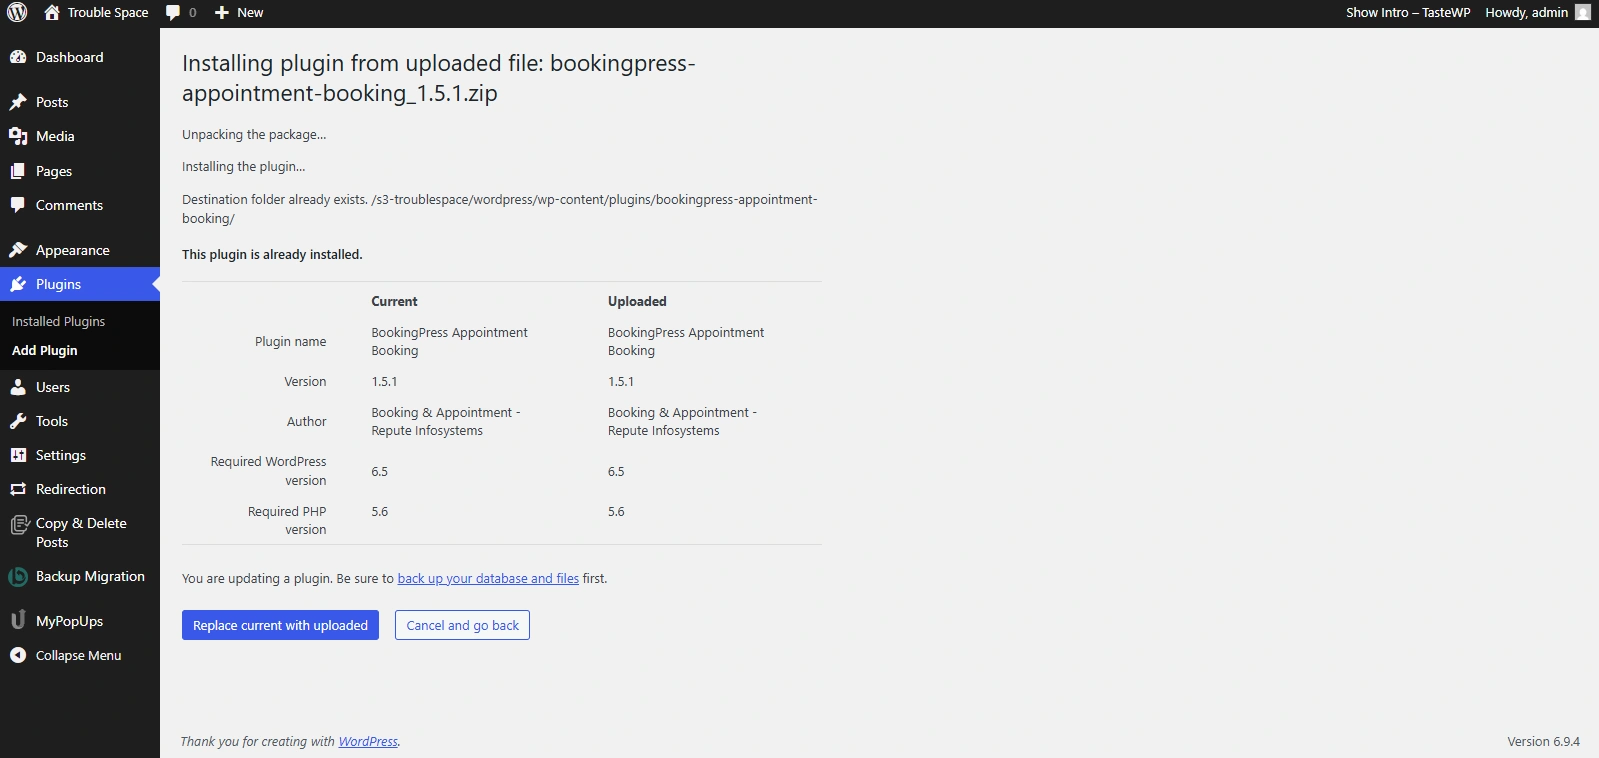Open the comments bubble icon in admin bar
The height and width of the screenshot is (758, 1599).
tap(173, 13)
